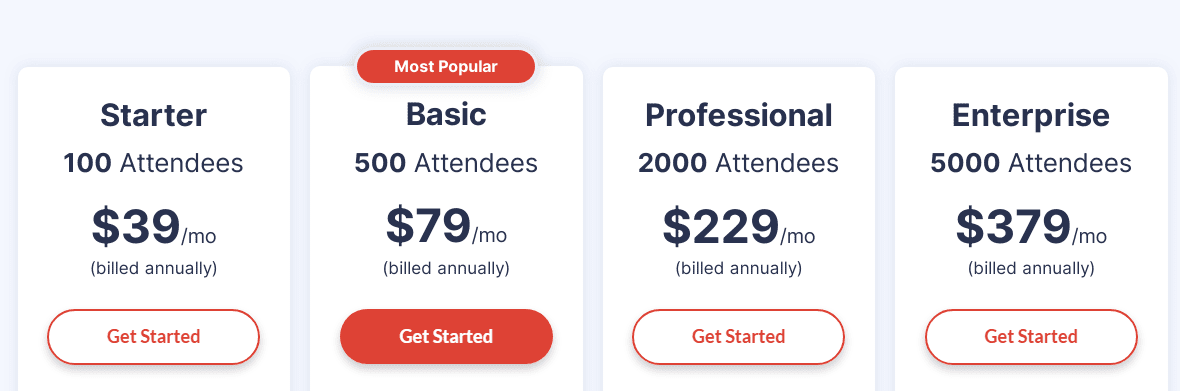Click billed annually note under Enterprise price
Screen dimensions: 1180x391
pos(1031,268)
